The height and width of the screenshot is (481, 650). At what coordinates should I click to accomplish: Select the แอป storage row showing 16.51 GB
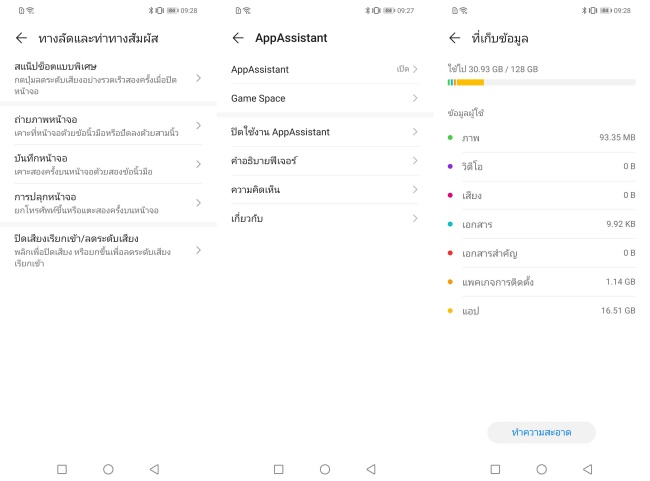541,311
